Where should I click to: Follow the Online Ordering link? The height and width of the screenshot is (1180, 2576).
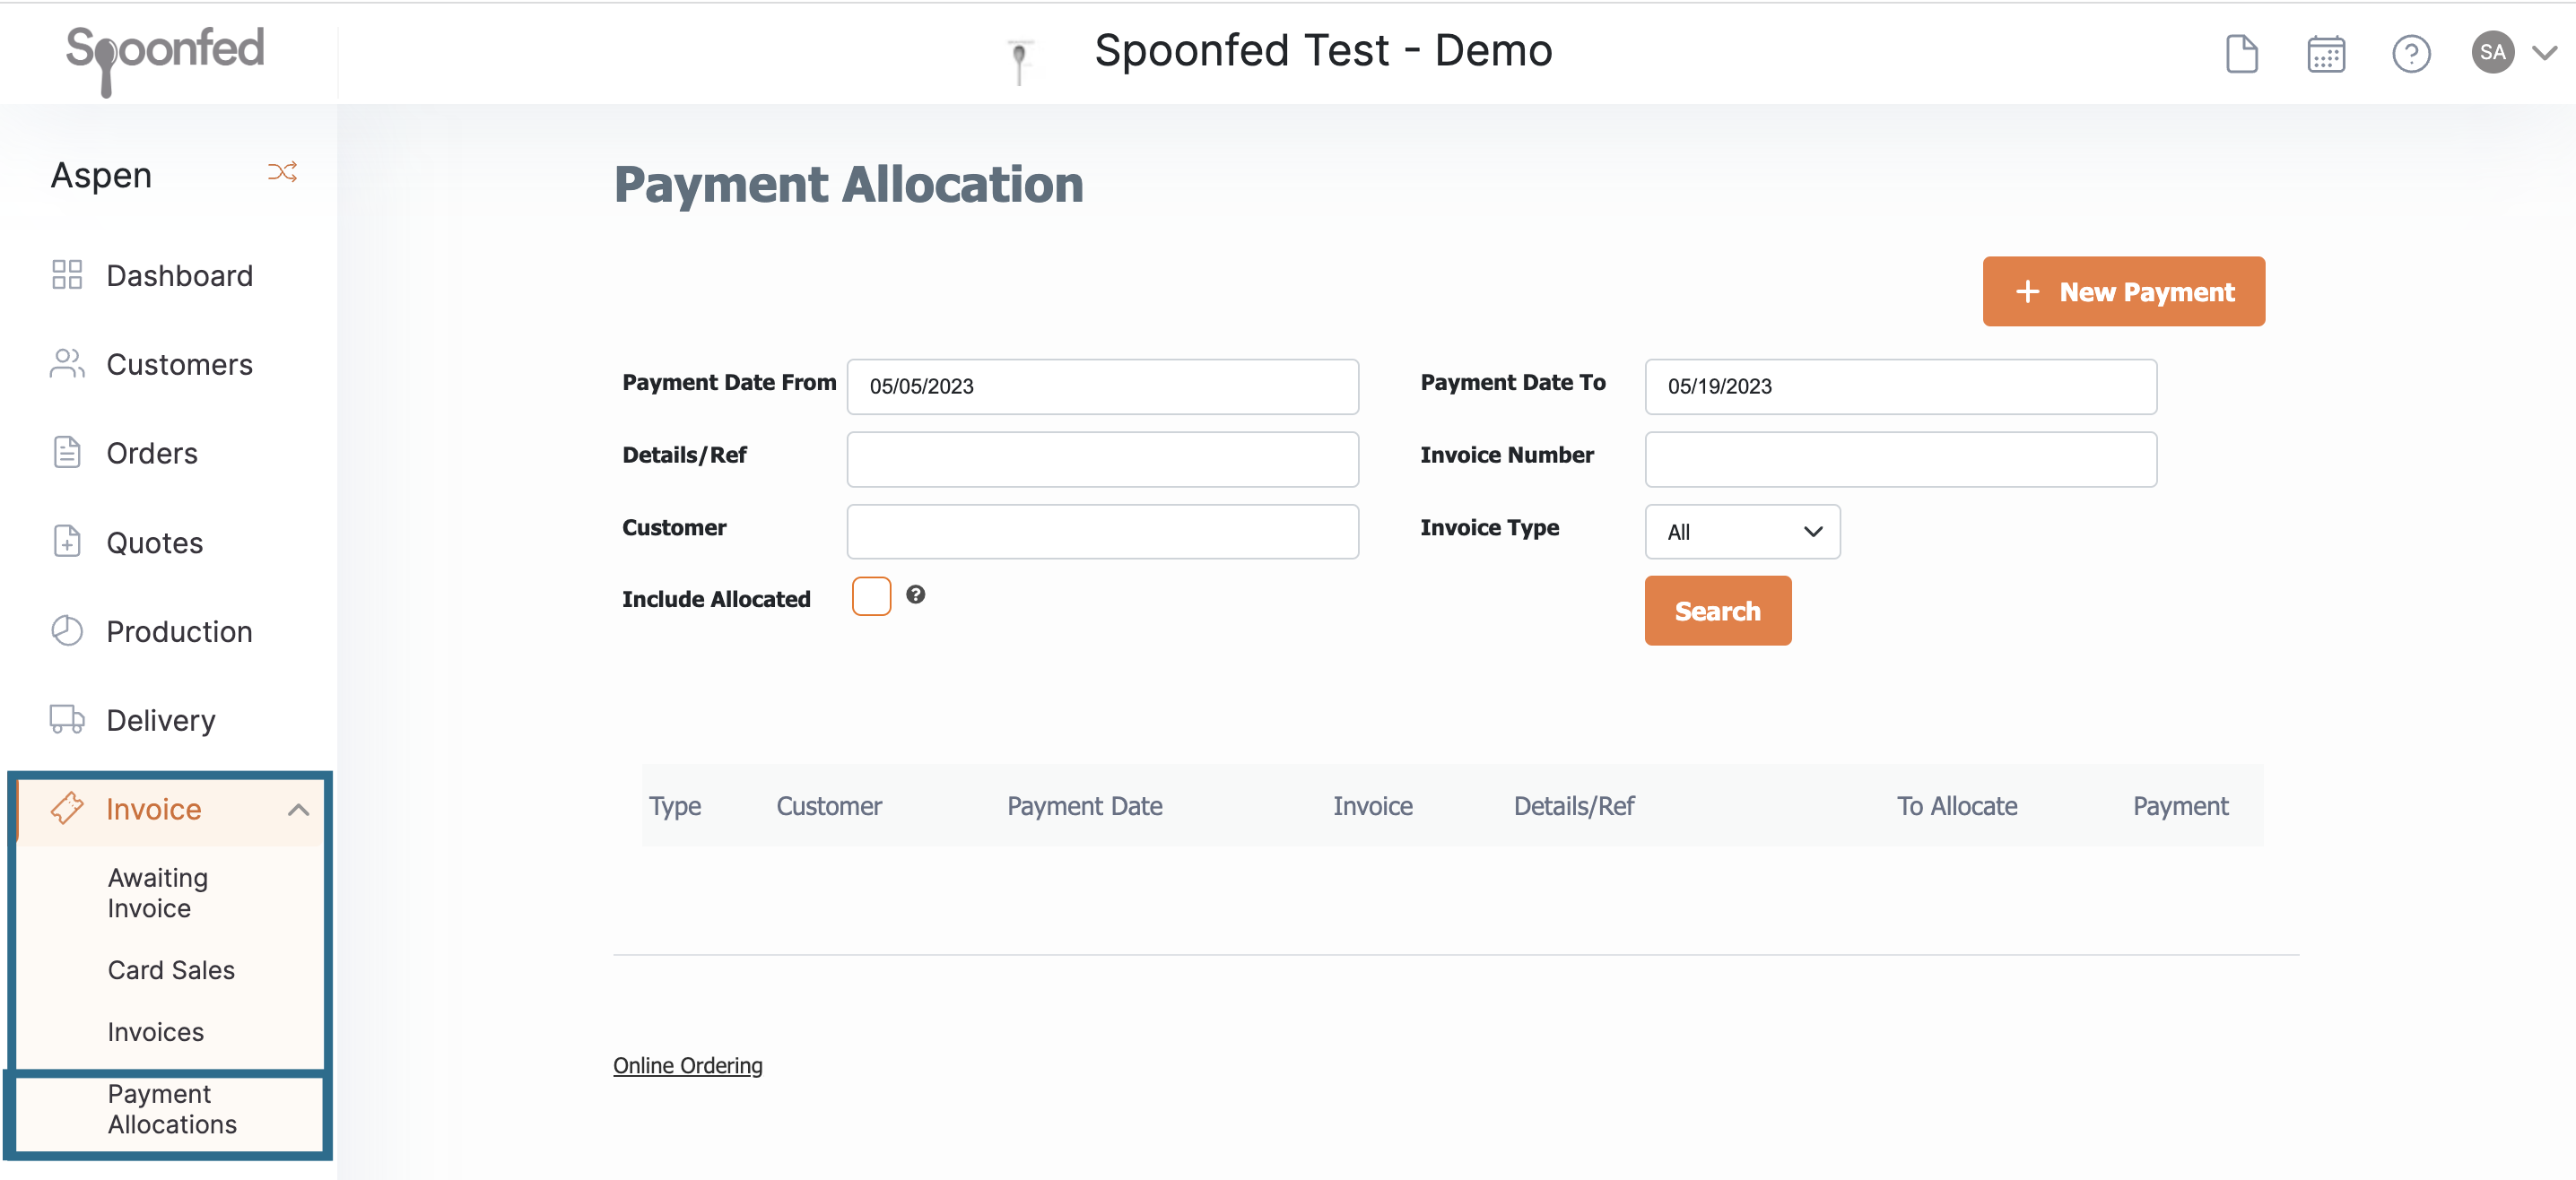(x=687, y=1066)
